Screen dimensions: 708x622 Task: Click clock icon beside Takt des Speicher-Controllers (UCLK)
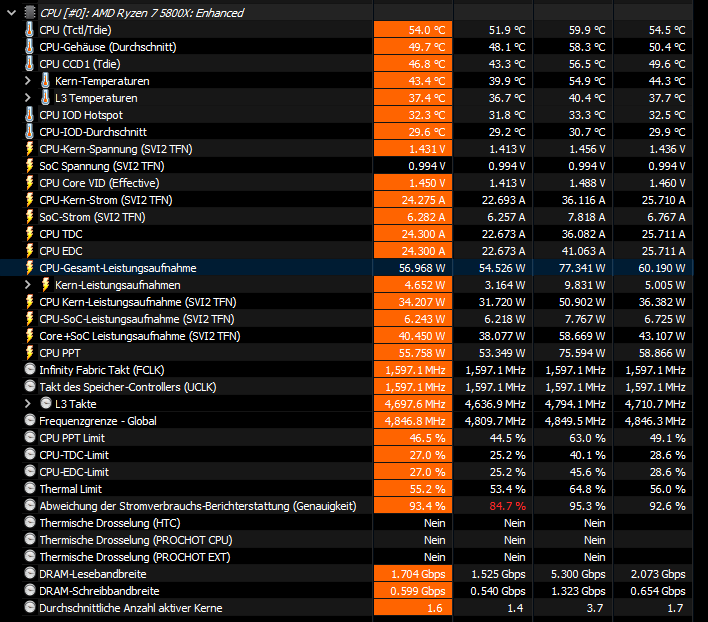point(30,386)
